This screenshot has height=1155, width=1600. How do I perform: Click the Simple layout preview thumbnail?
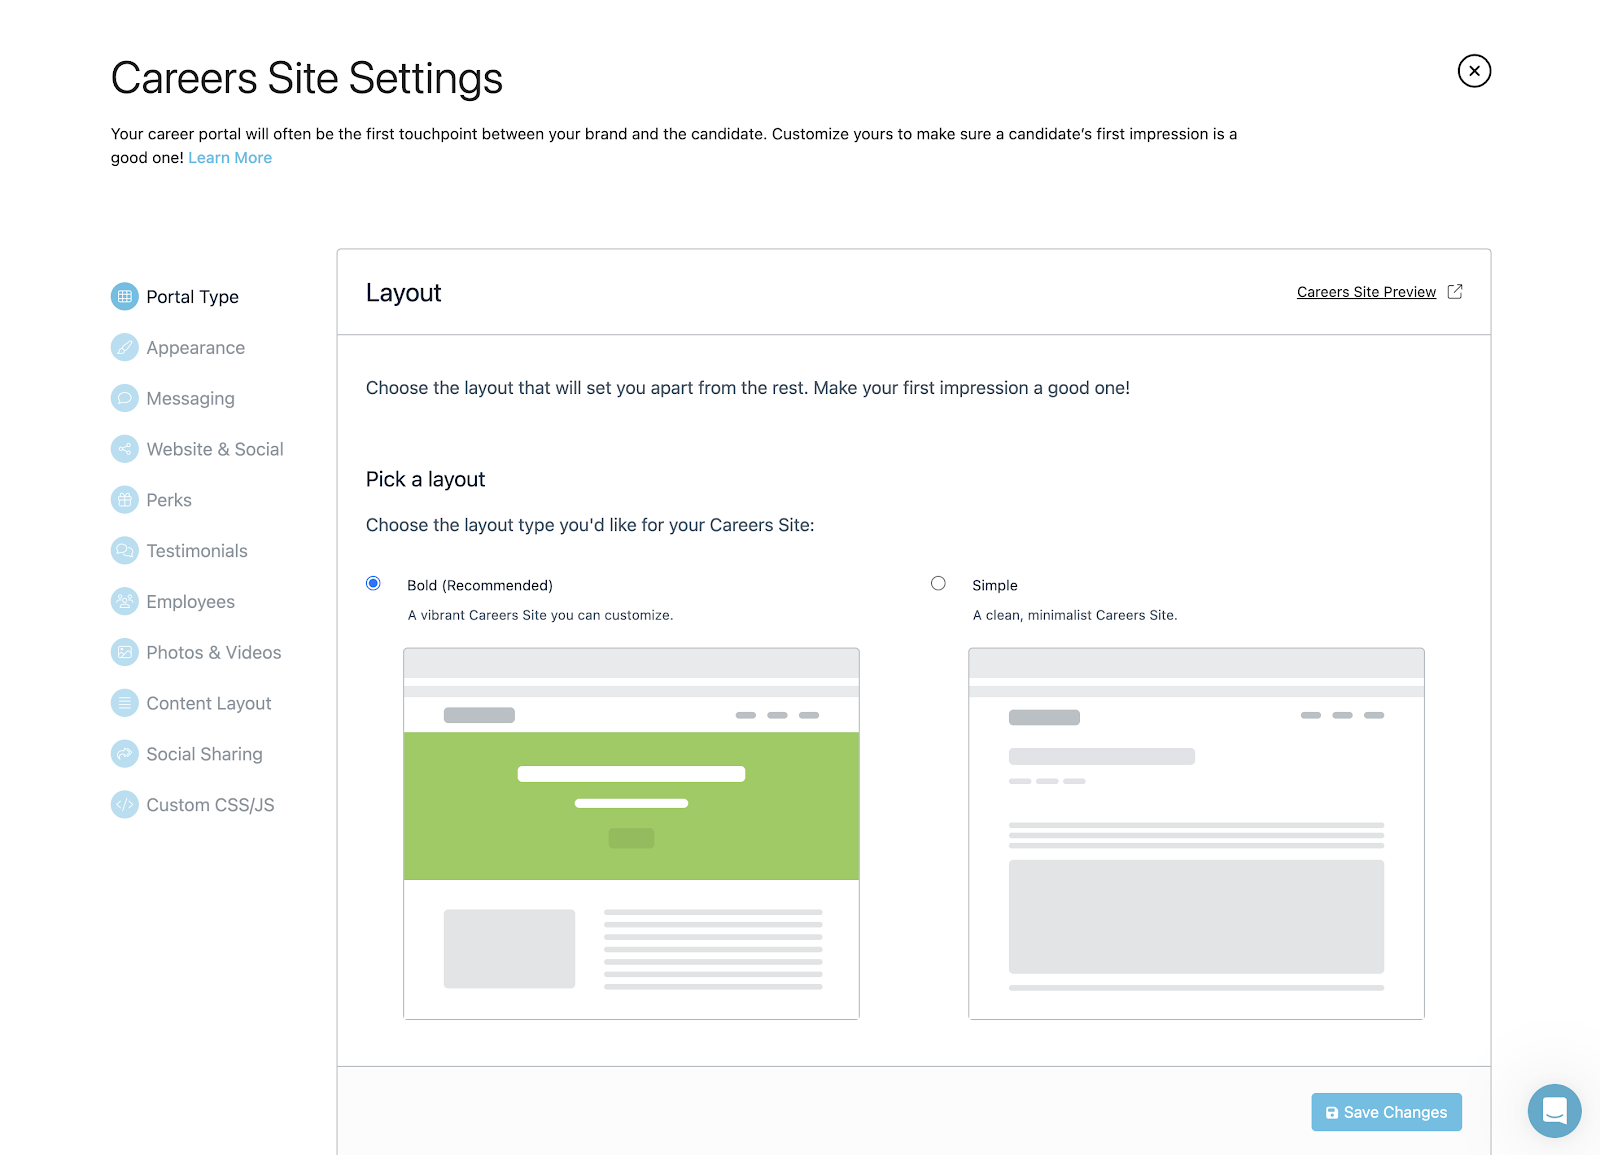click(1196, 833)
